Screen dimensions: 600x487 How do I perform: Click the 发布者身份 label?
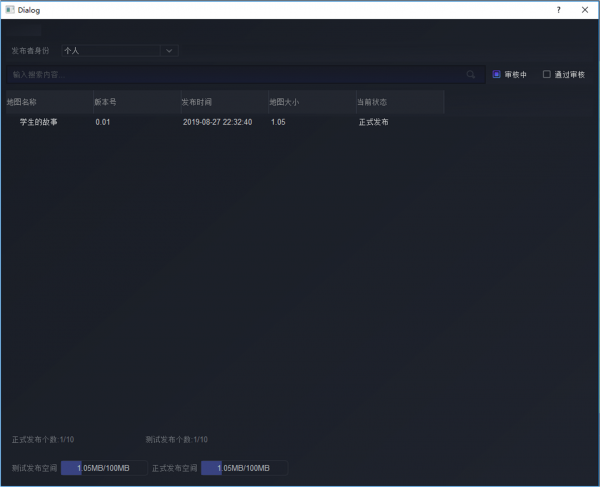(30, 50)
